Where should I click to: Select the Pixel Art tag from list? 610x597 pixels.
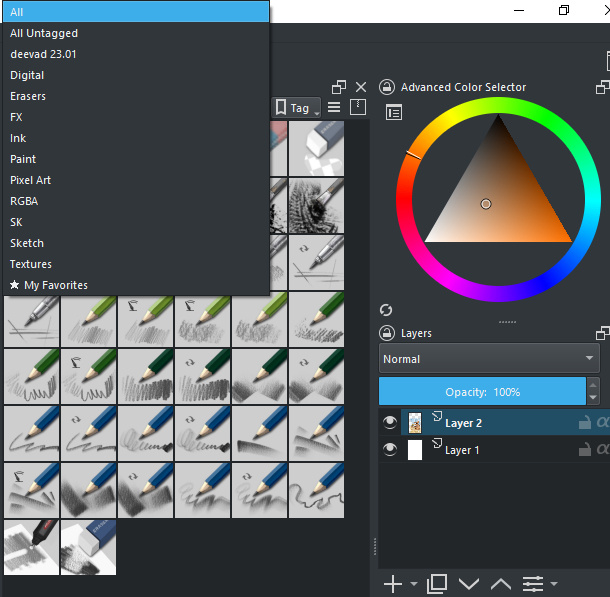30,180
